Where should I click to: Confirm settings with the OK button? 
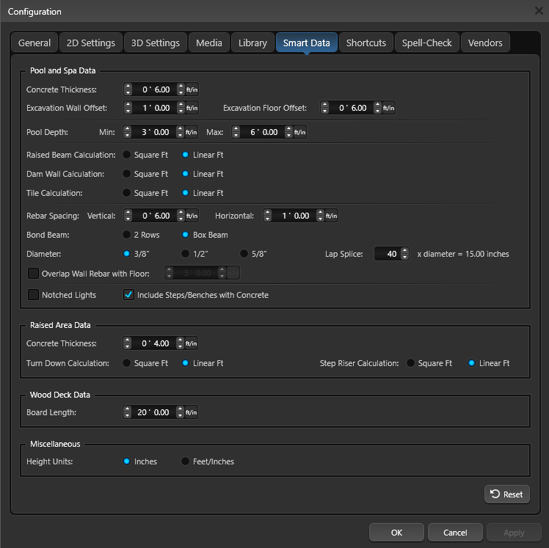[x=396, y=533]
